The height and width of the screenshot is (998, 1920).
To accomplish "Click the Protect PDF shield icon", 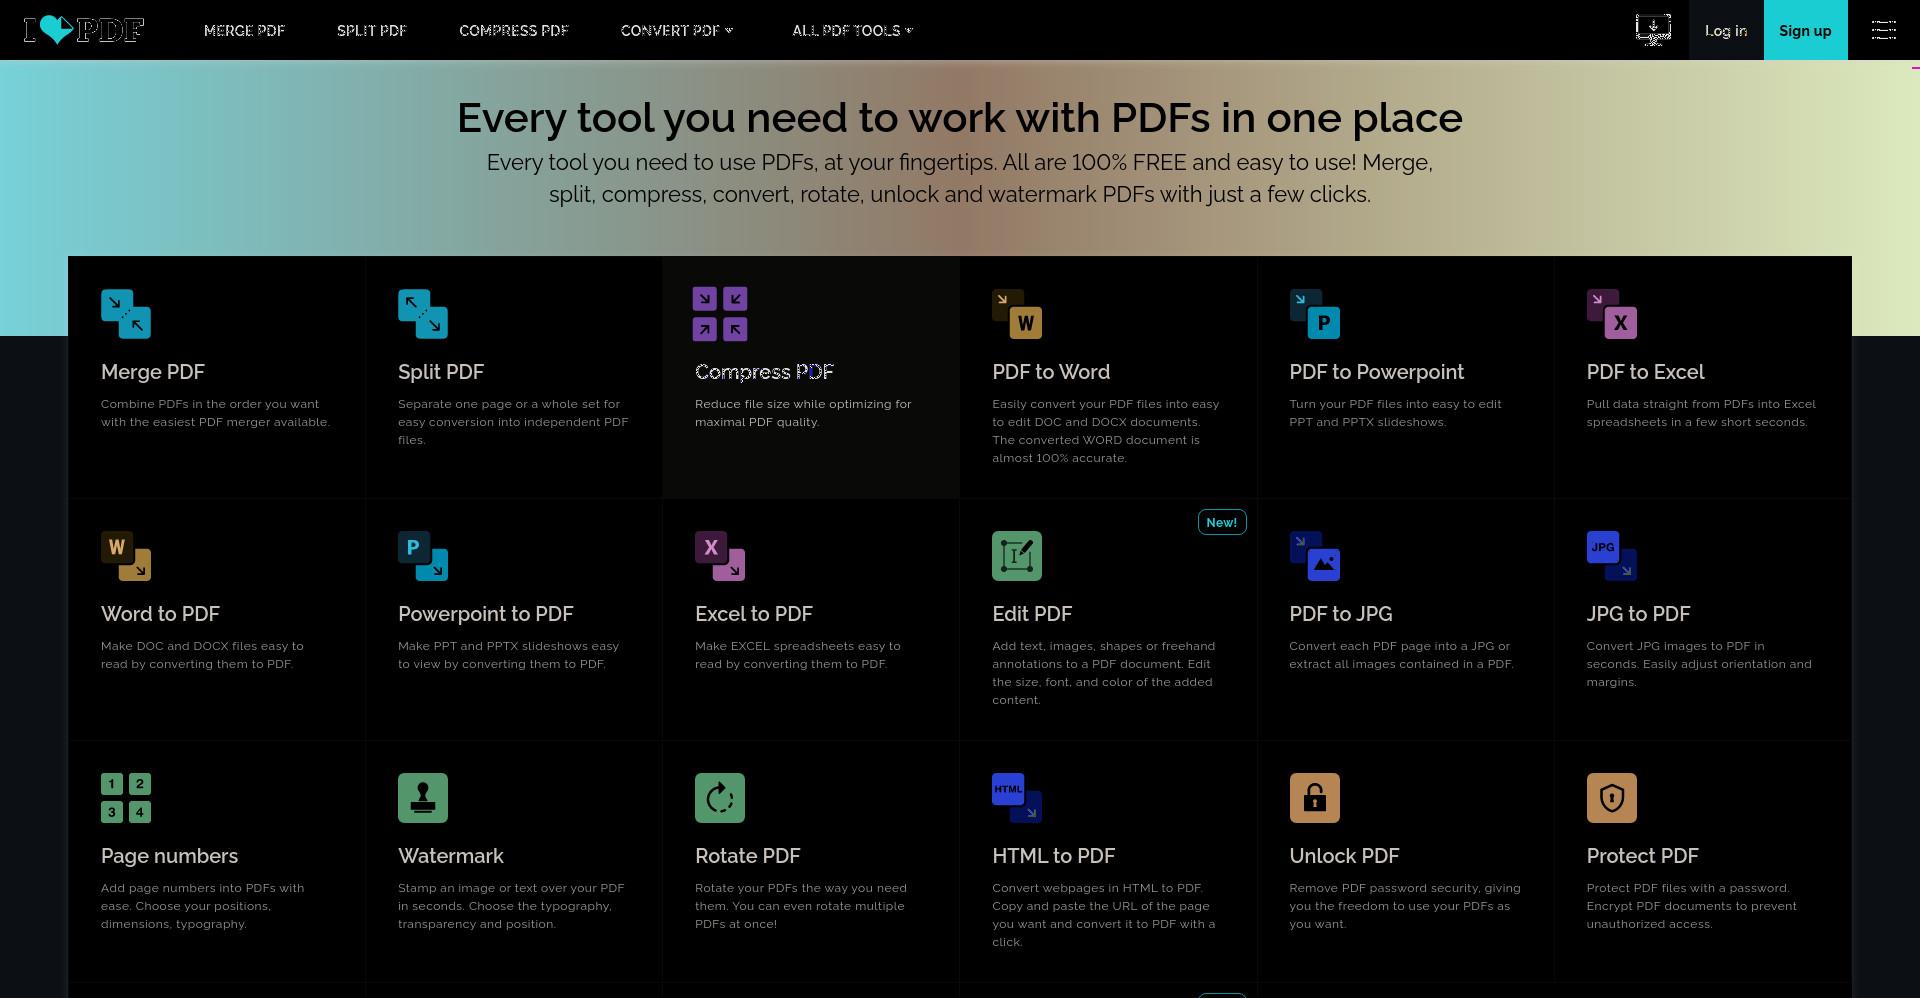I will click(1611, 798).
